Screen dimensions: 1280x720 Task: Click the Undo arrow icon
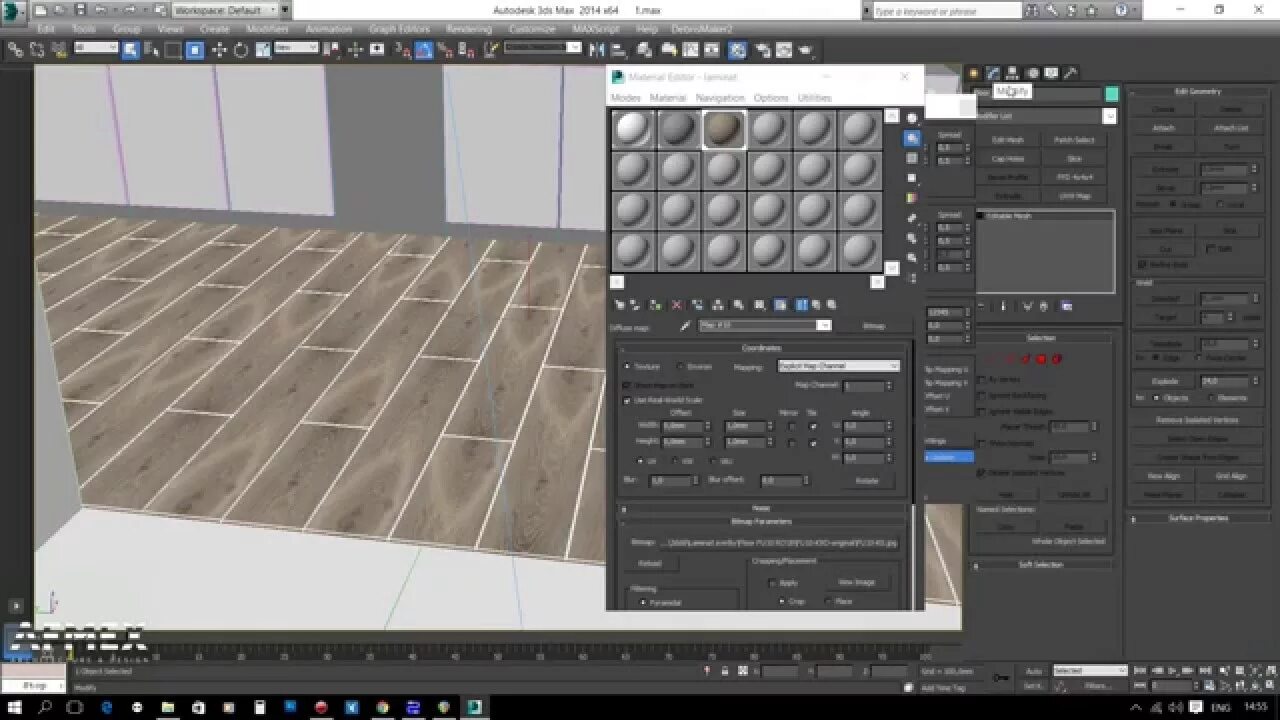[x=100, y=10]
